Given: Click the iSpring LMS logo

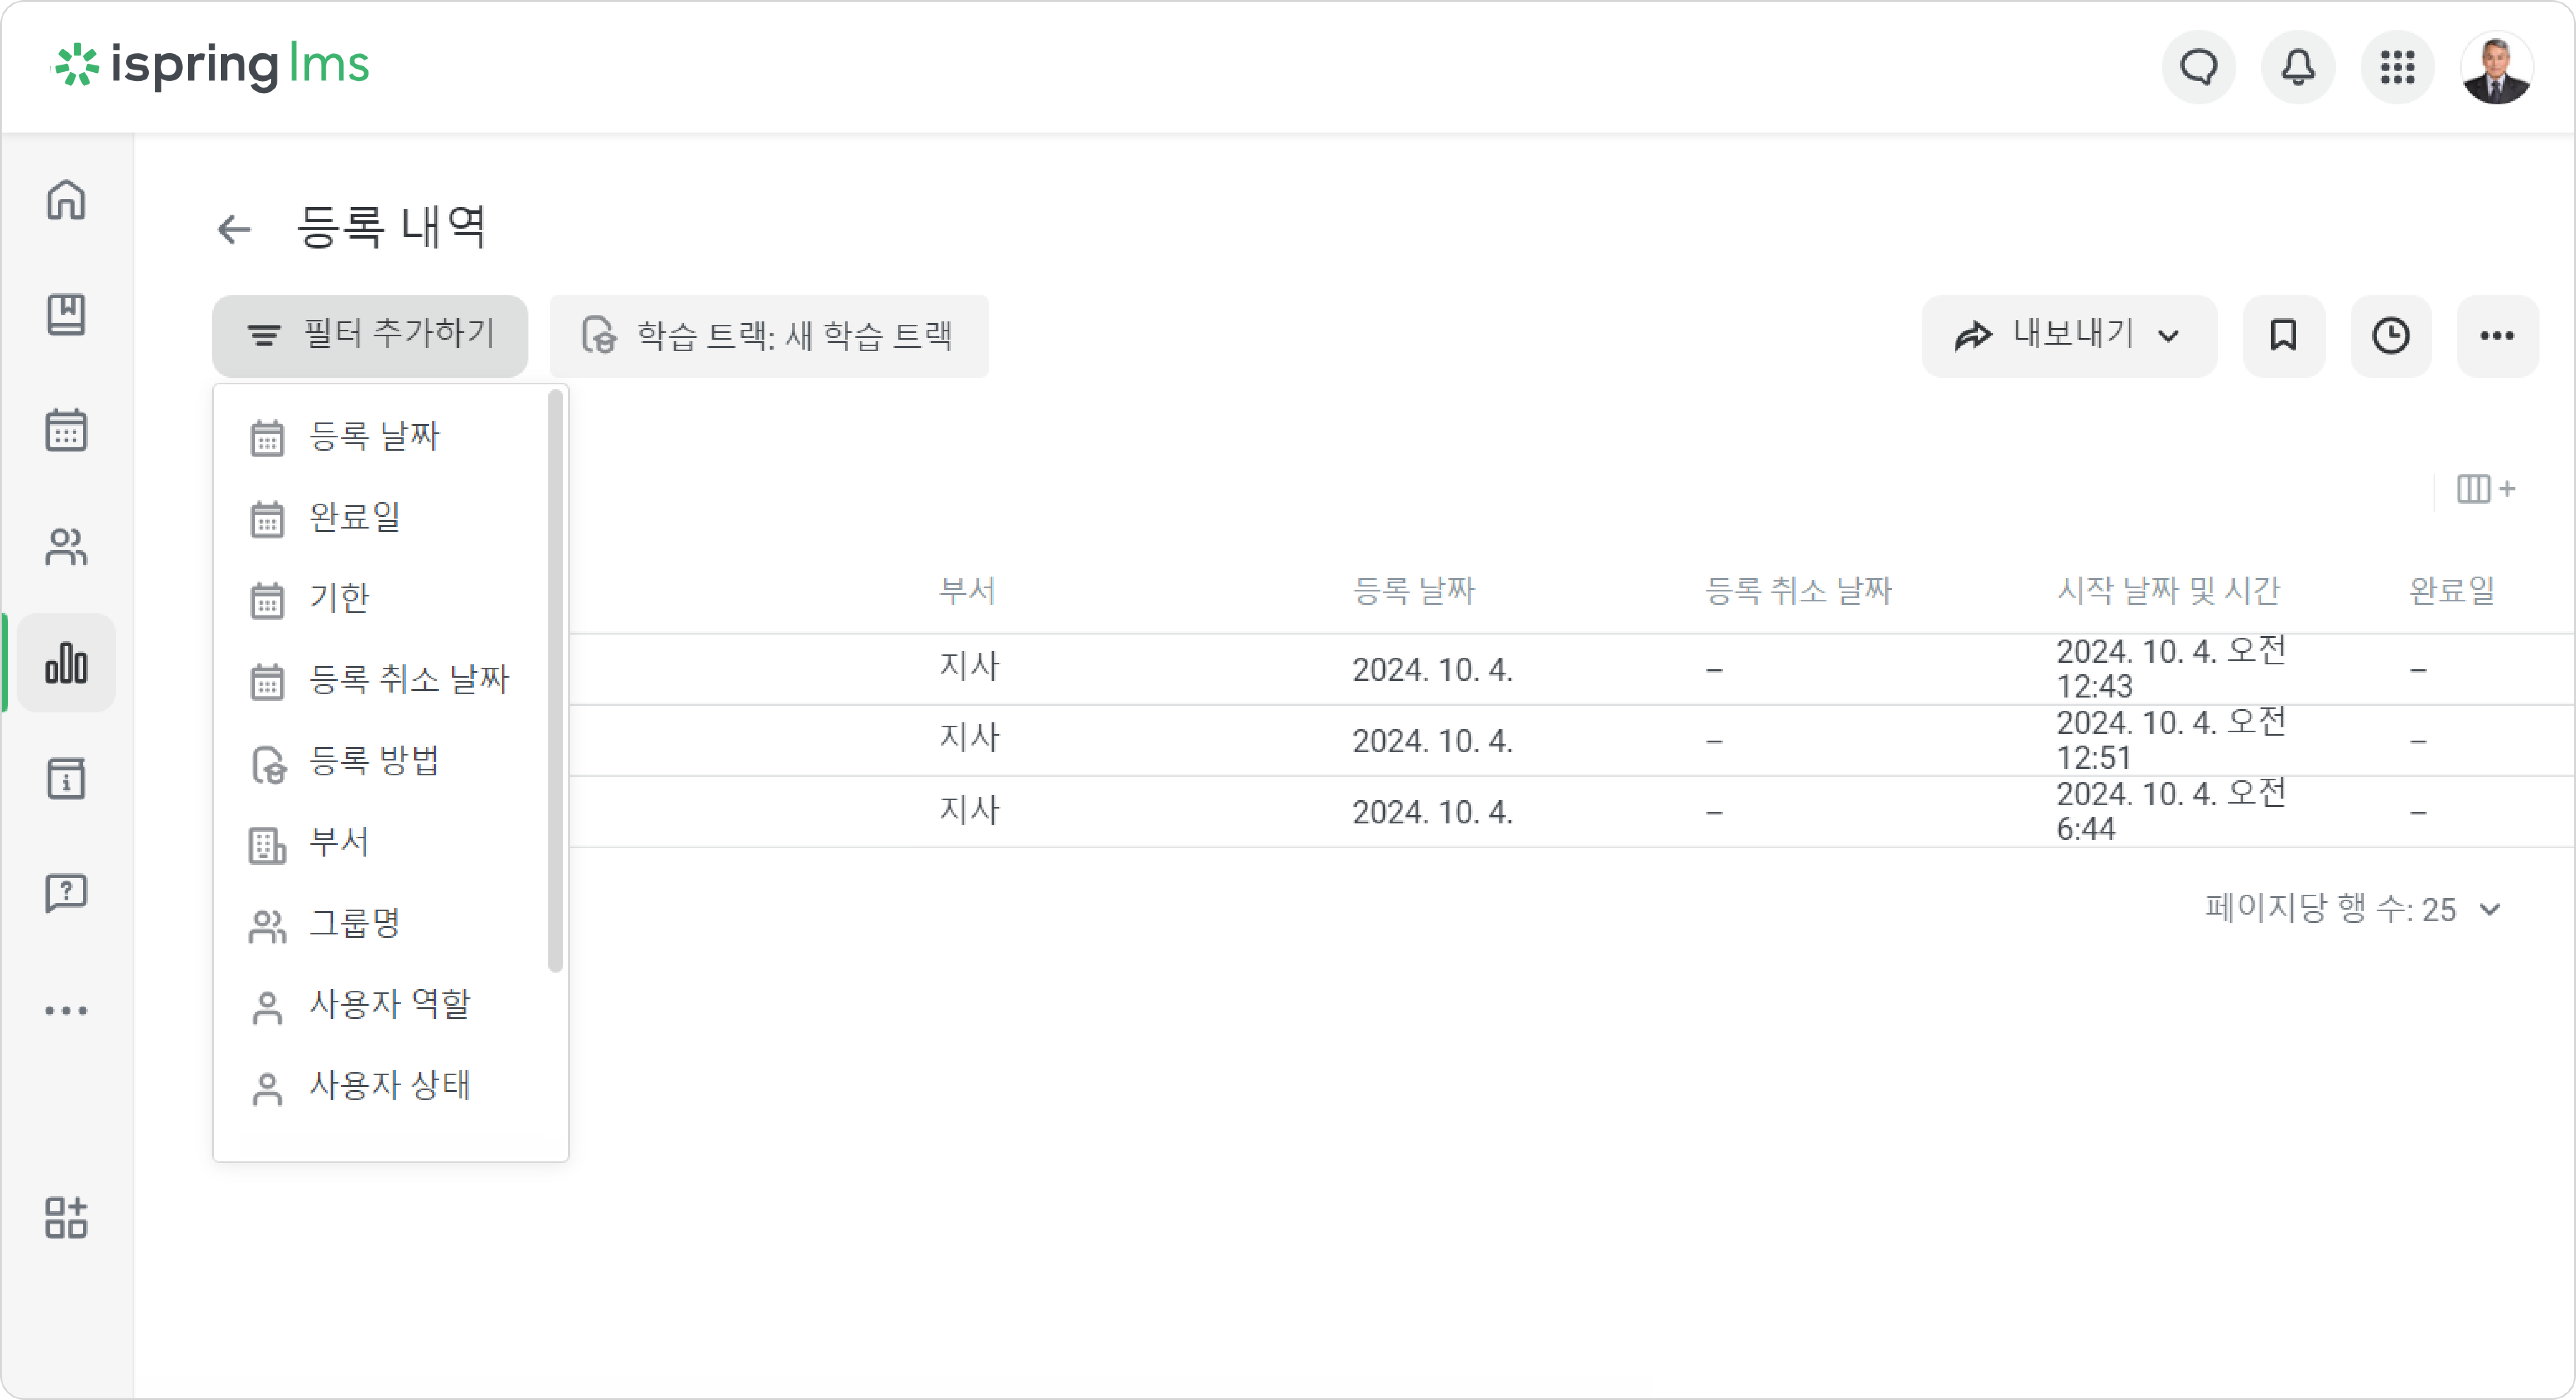Looking at the screenshot, I should [x=211, y=66].
